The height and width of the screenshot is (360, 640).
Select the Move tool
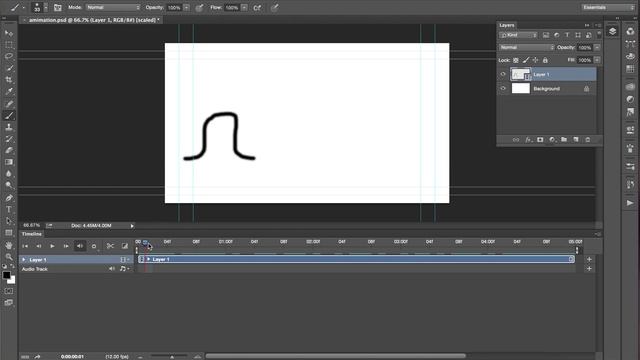coord(9,33)
